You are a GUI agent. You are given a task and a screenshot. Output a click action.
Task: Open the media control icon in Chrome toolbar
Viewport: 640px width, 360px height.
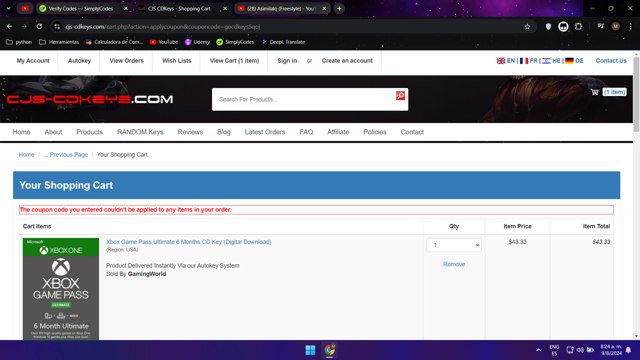click(600, 27)
